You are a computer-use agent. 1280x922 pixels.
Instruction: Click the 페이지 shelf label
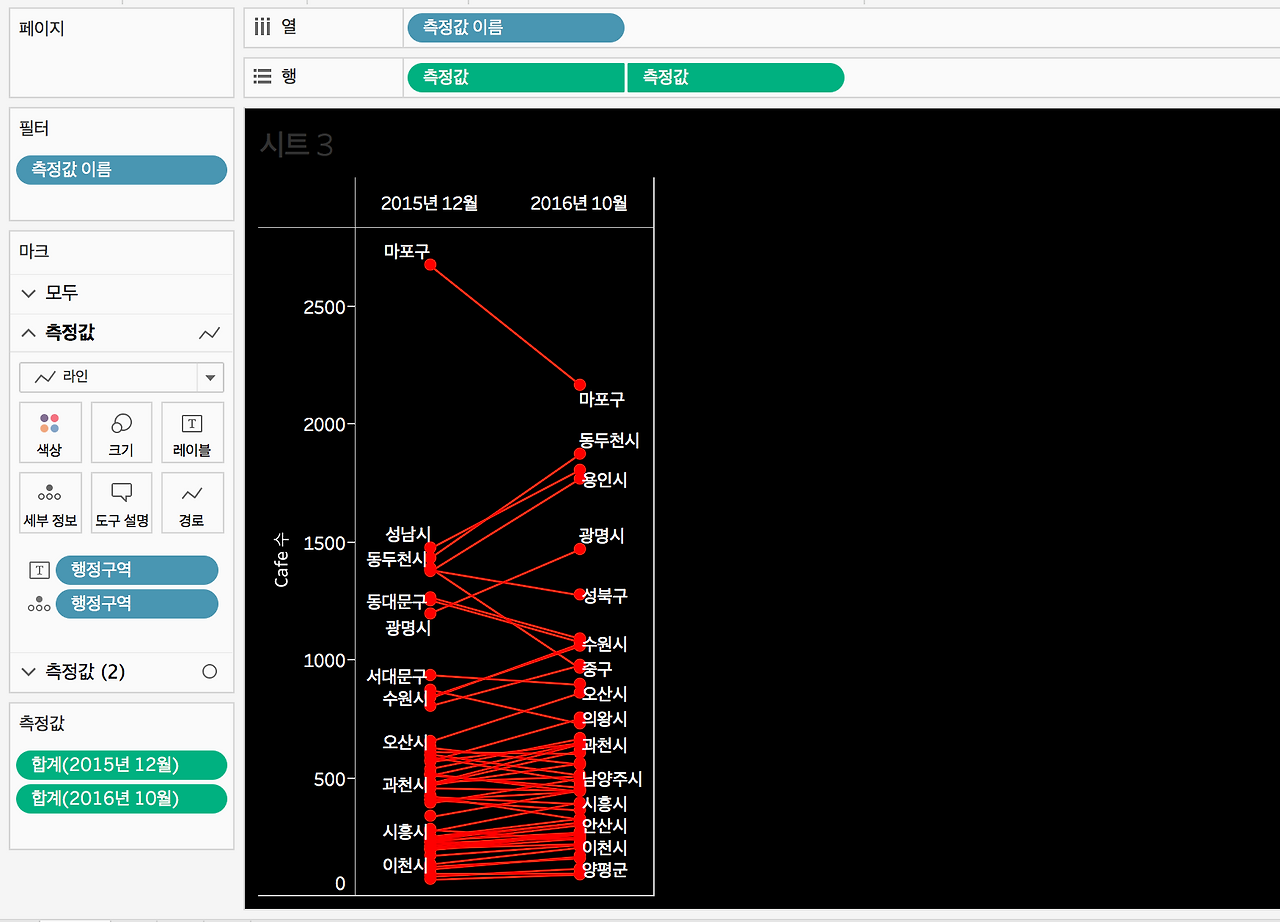point(42,28)
